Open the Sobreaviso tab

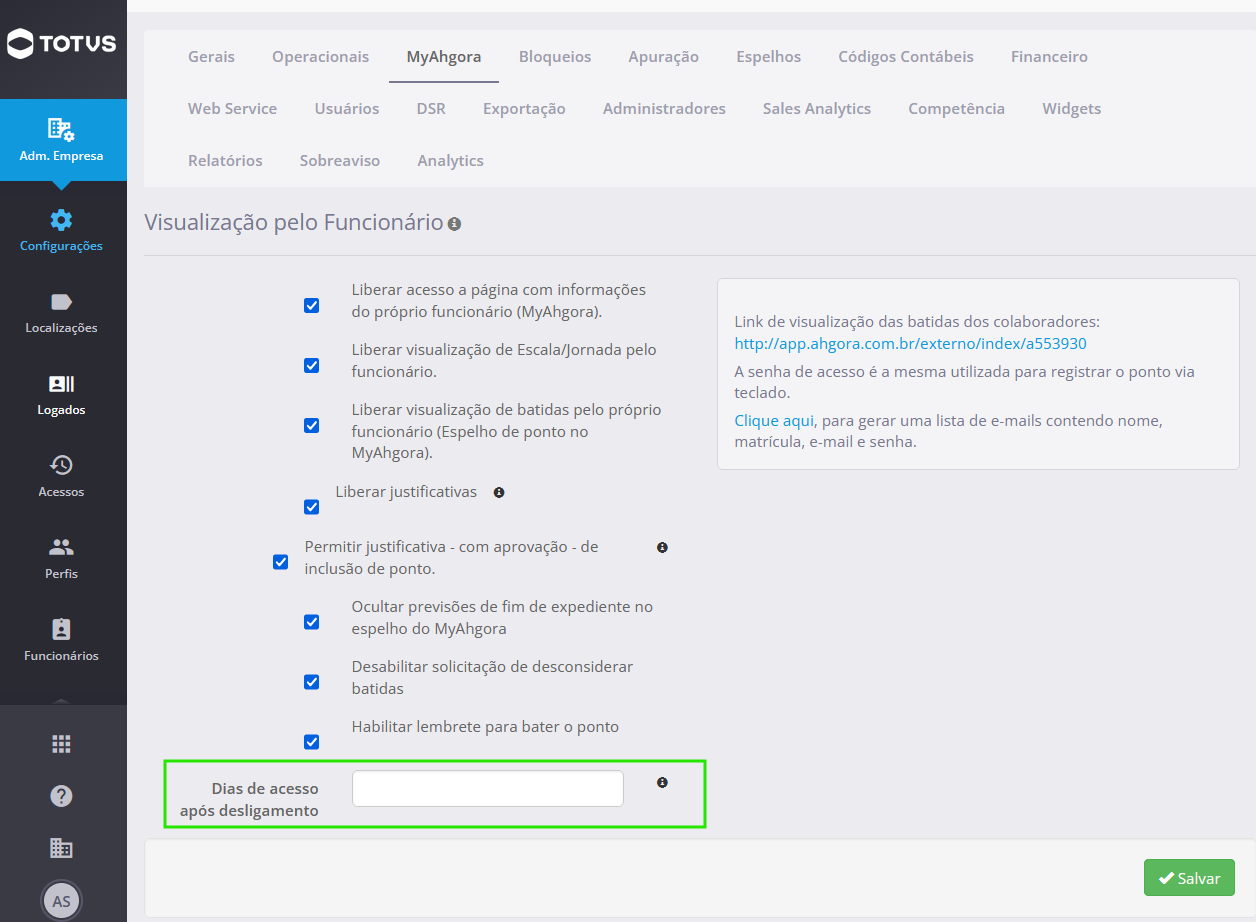point(340,161)
